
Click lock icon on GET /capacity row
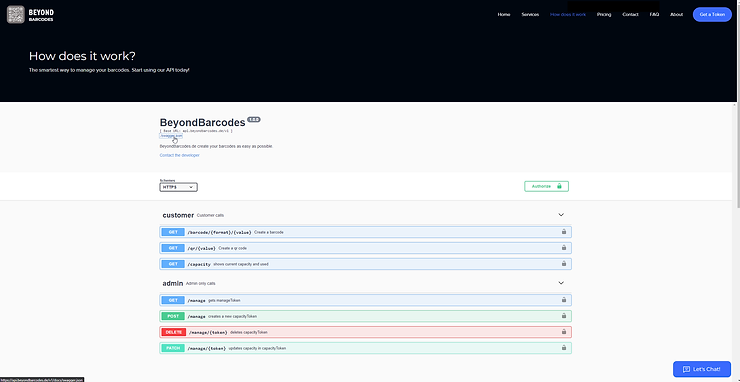(x=563, y=264)
